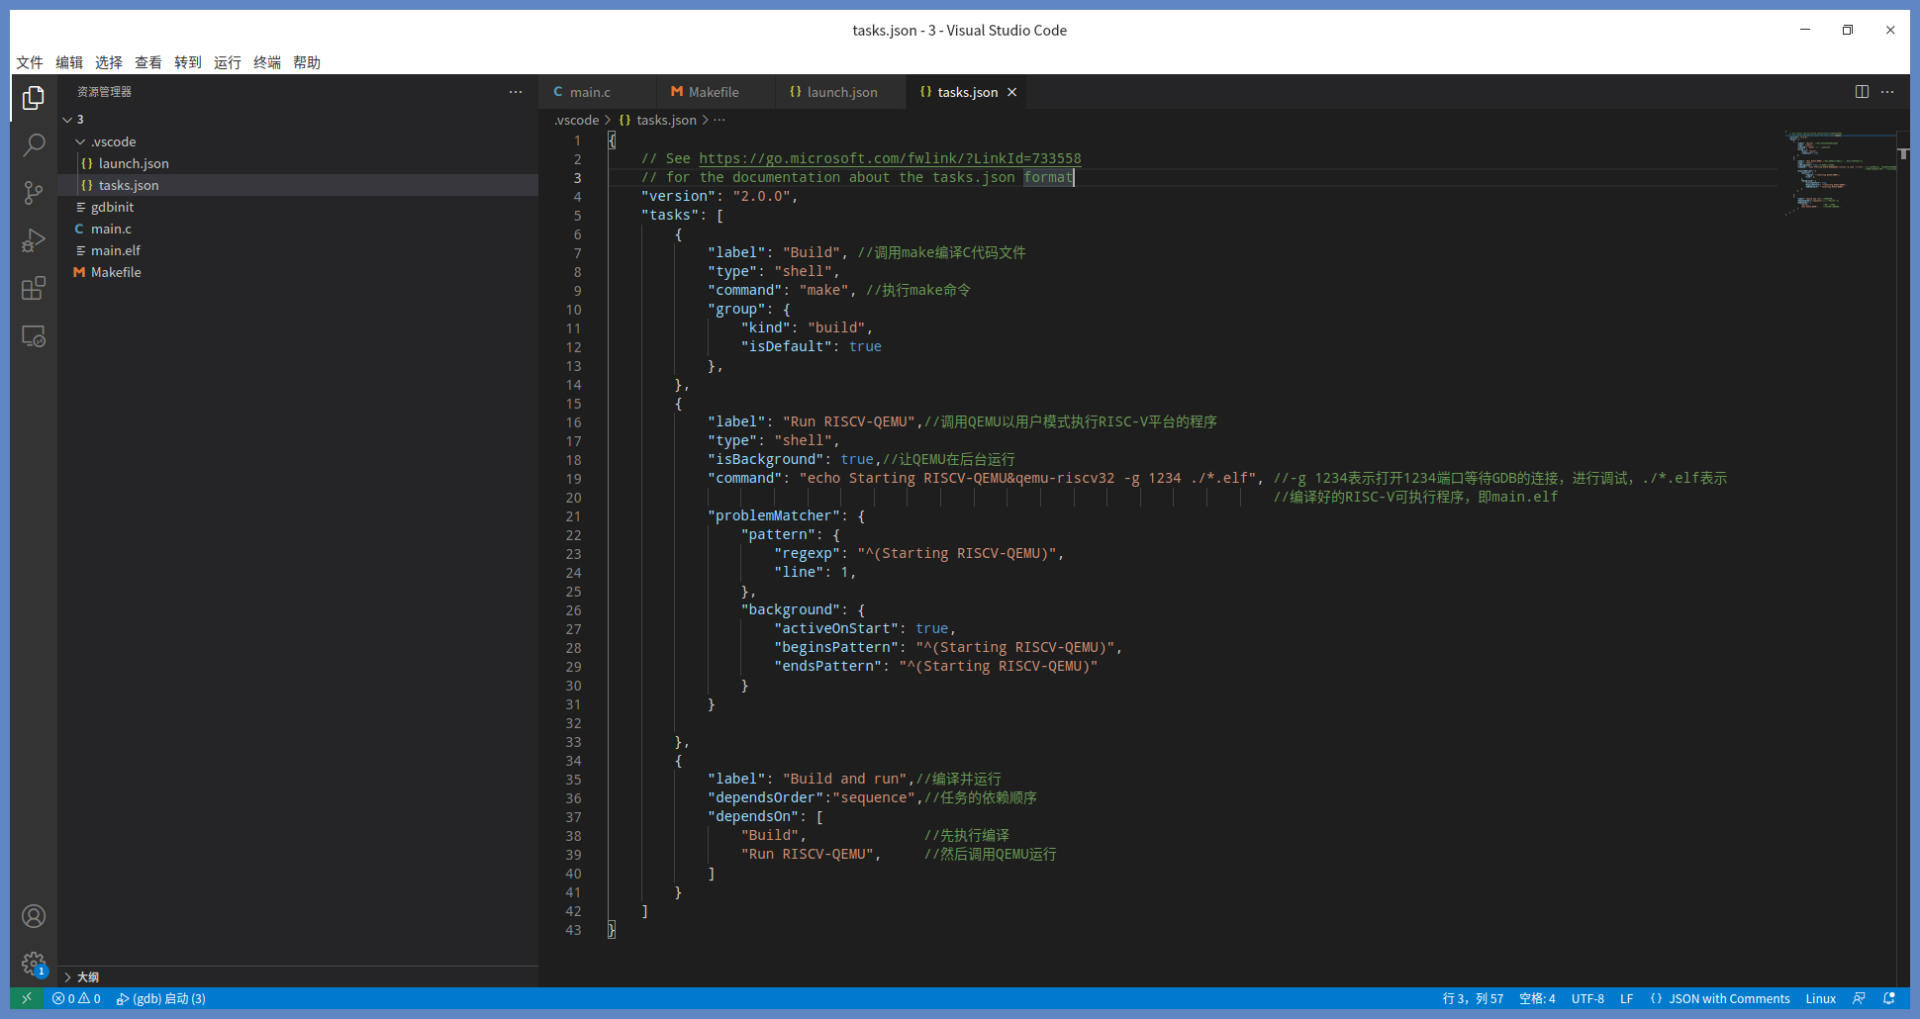Screen dimensions: 1920x1019
Task: Open the Manage settings gear
Action: point(33,964)
